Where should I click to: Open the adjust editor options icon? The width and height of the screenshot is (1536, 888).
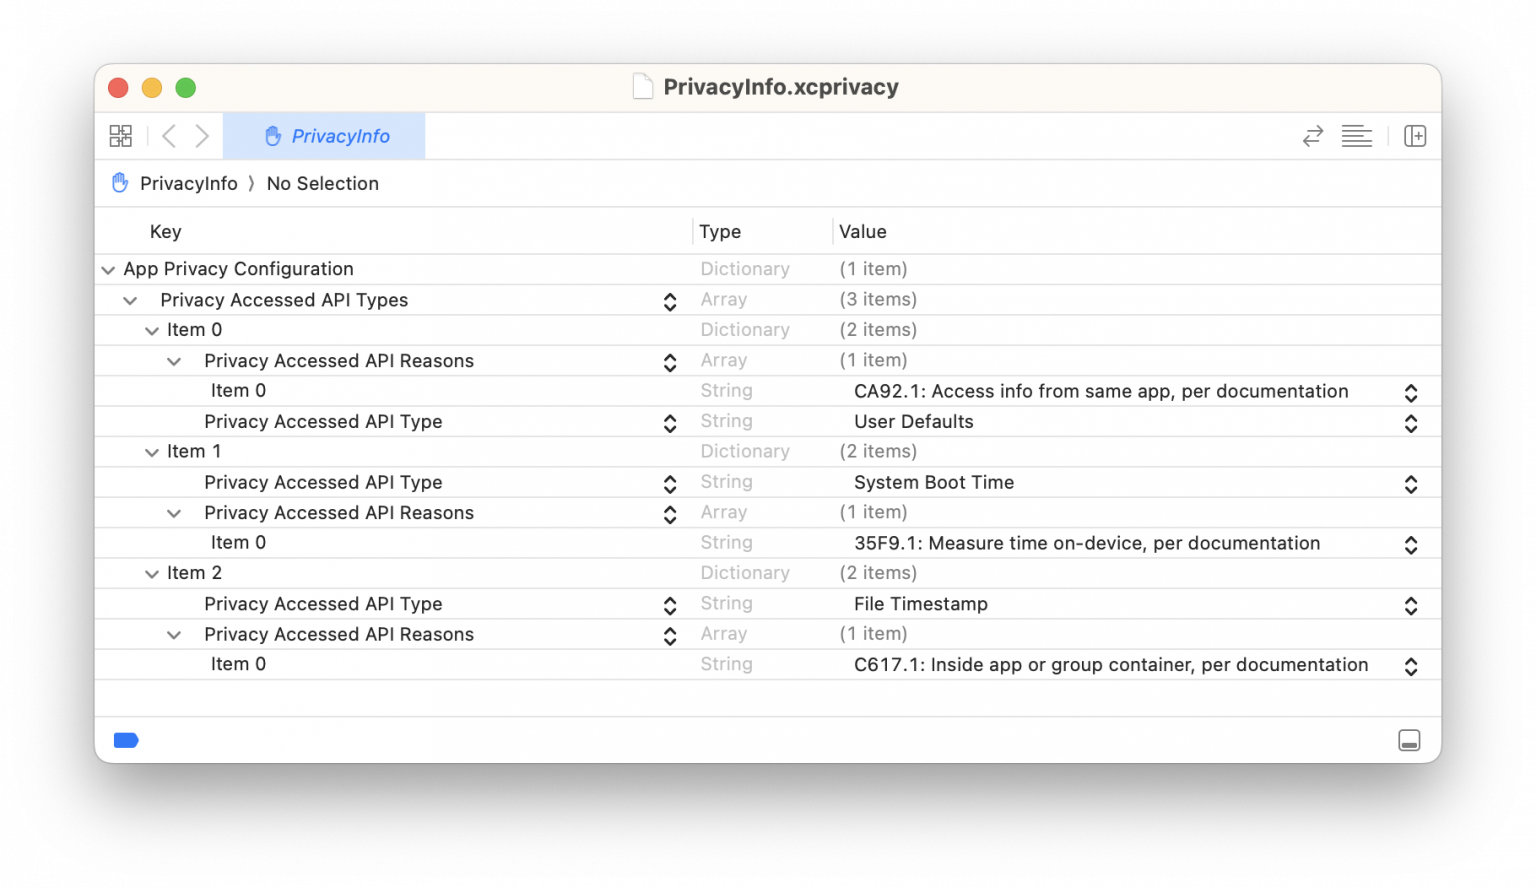(1357, 135)
